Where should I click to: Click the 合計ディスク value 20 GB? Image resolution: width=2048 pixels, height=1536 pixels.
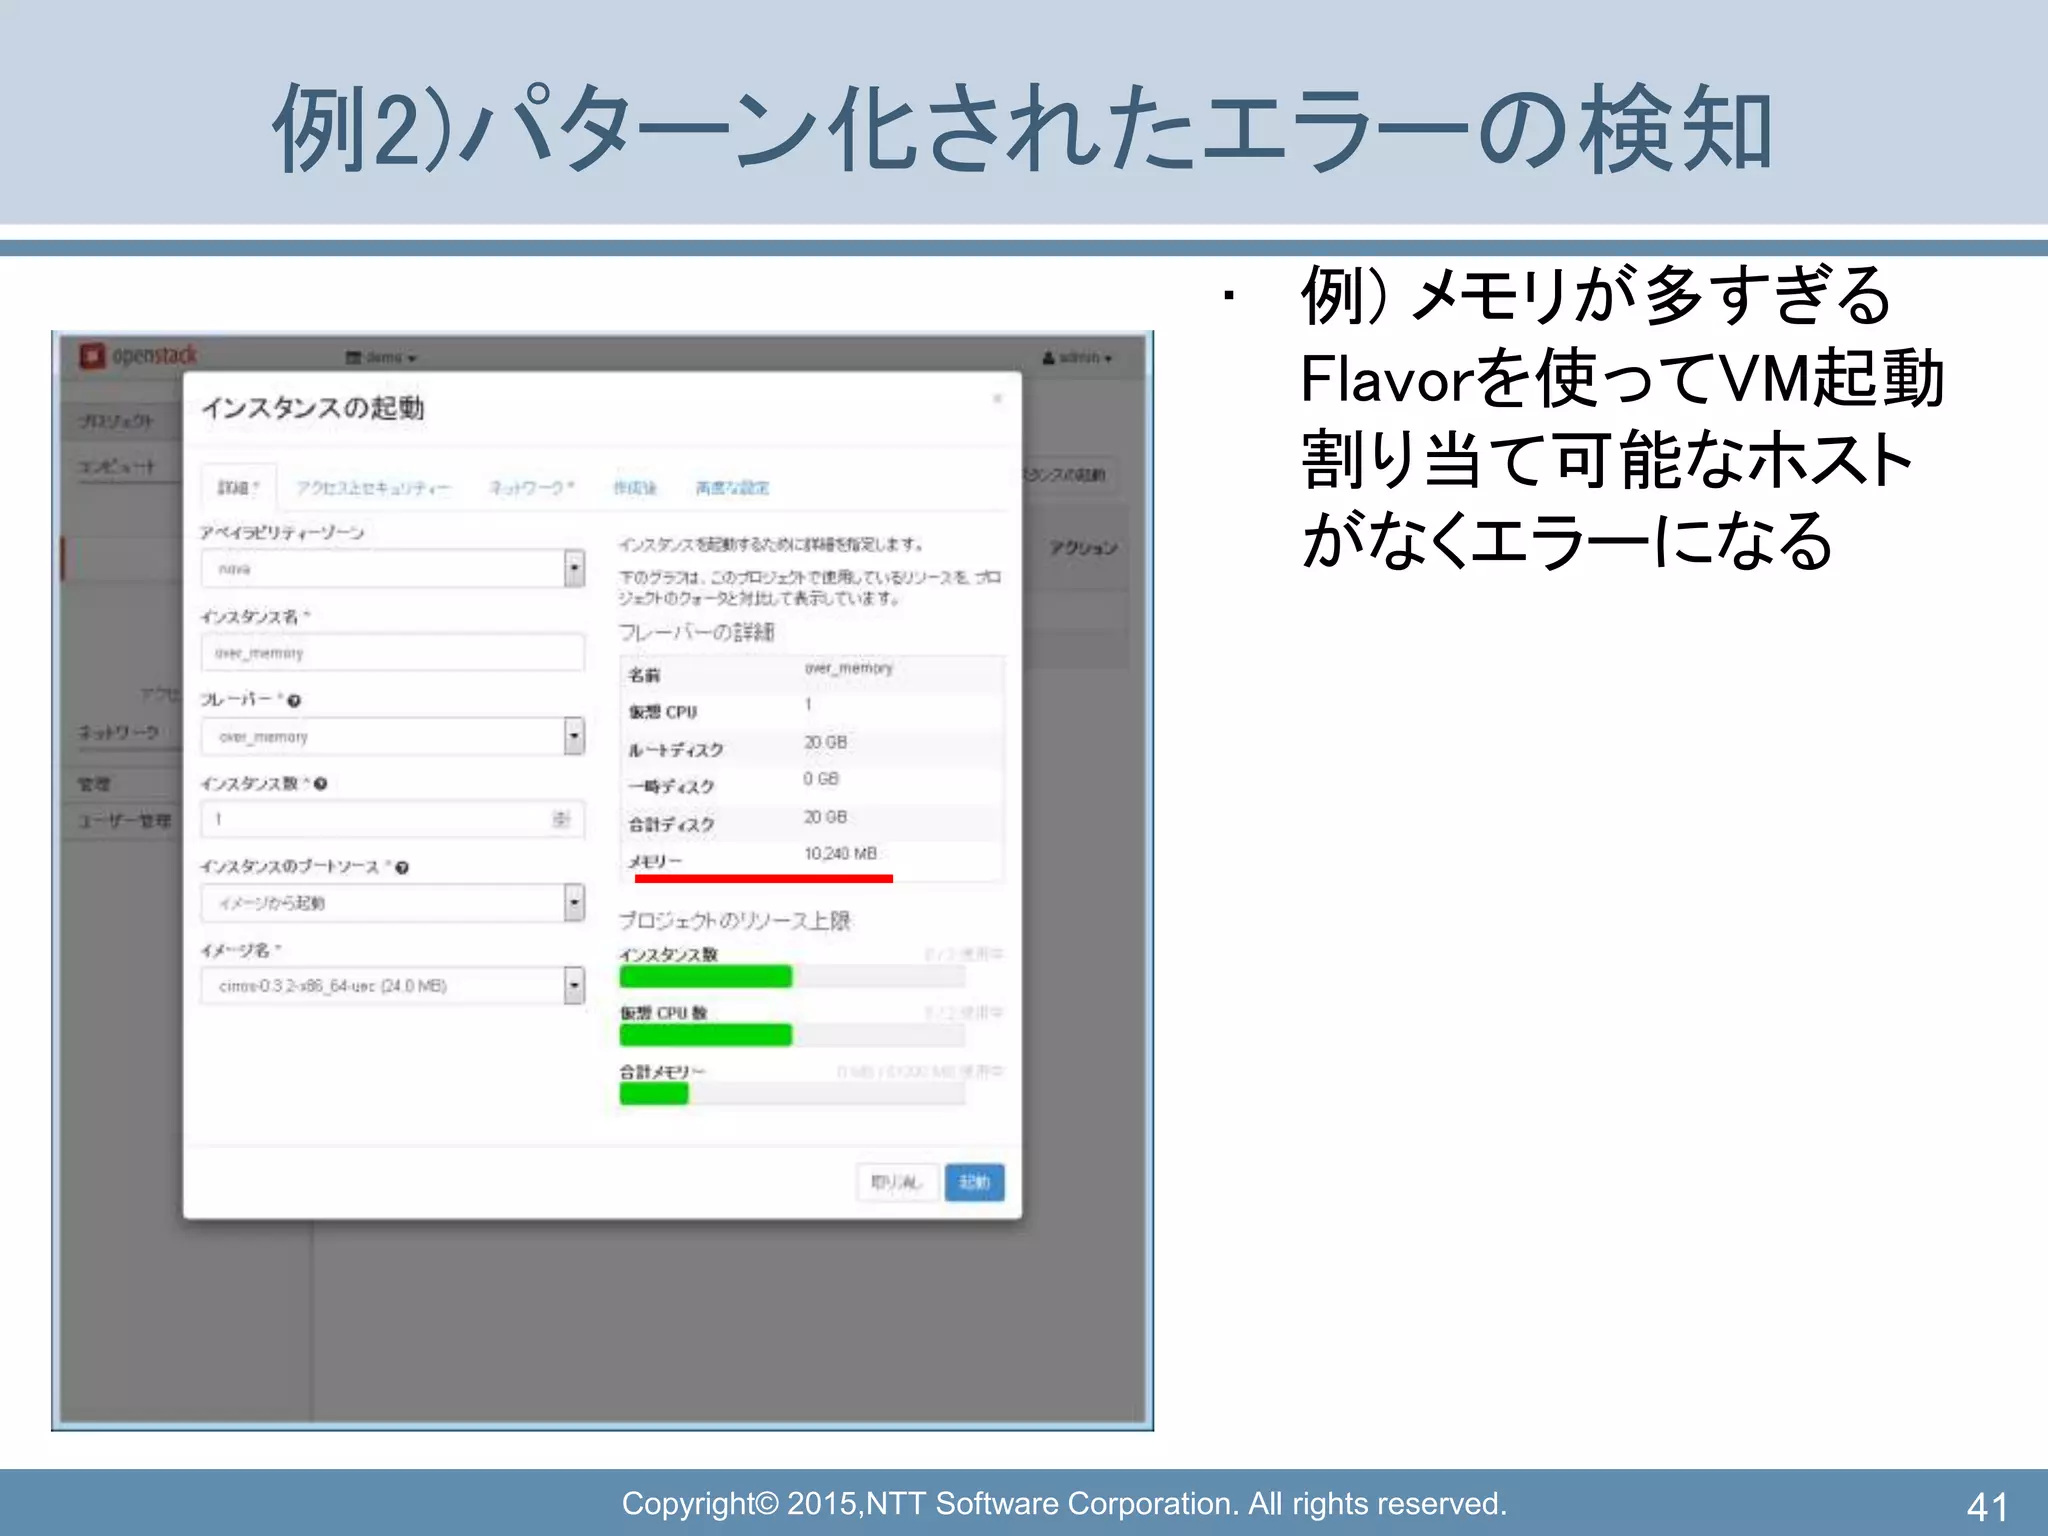[x=825, y=817]
